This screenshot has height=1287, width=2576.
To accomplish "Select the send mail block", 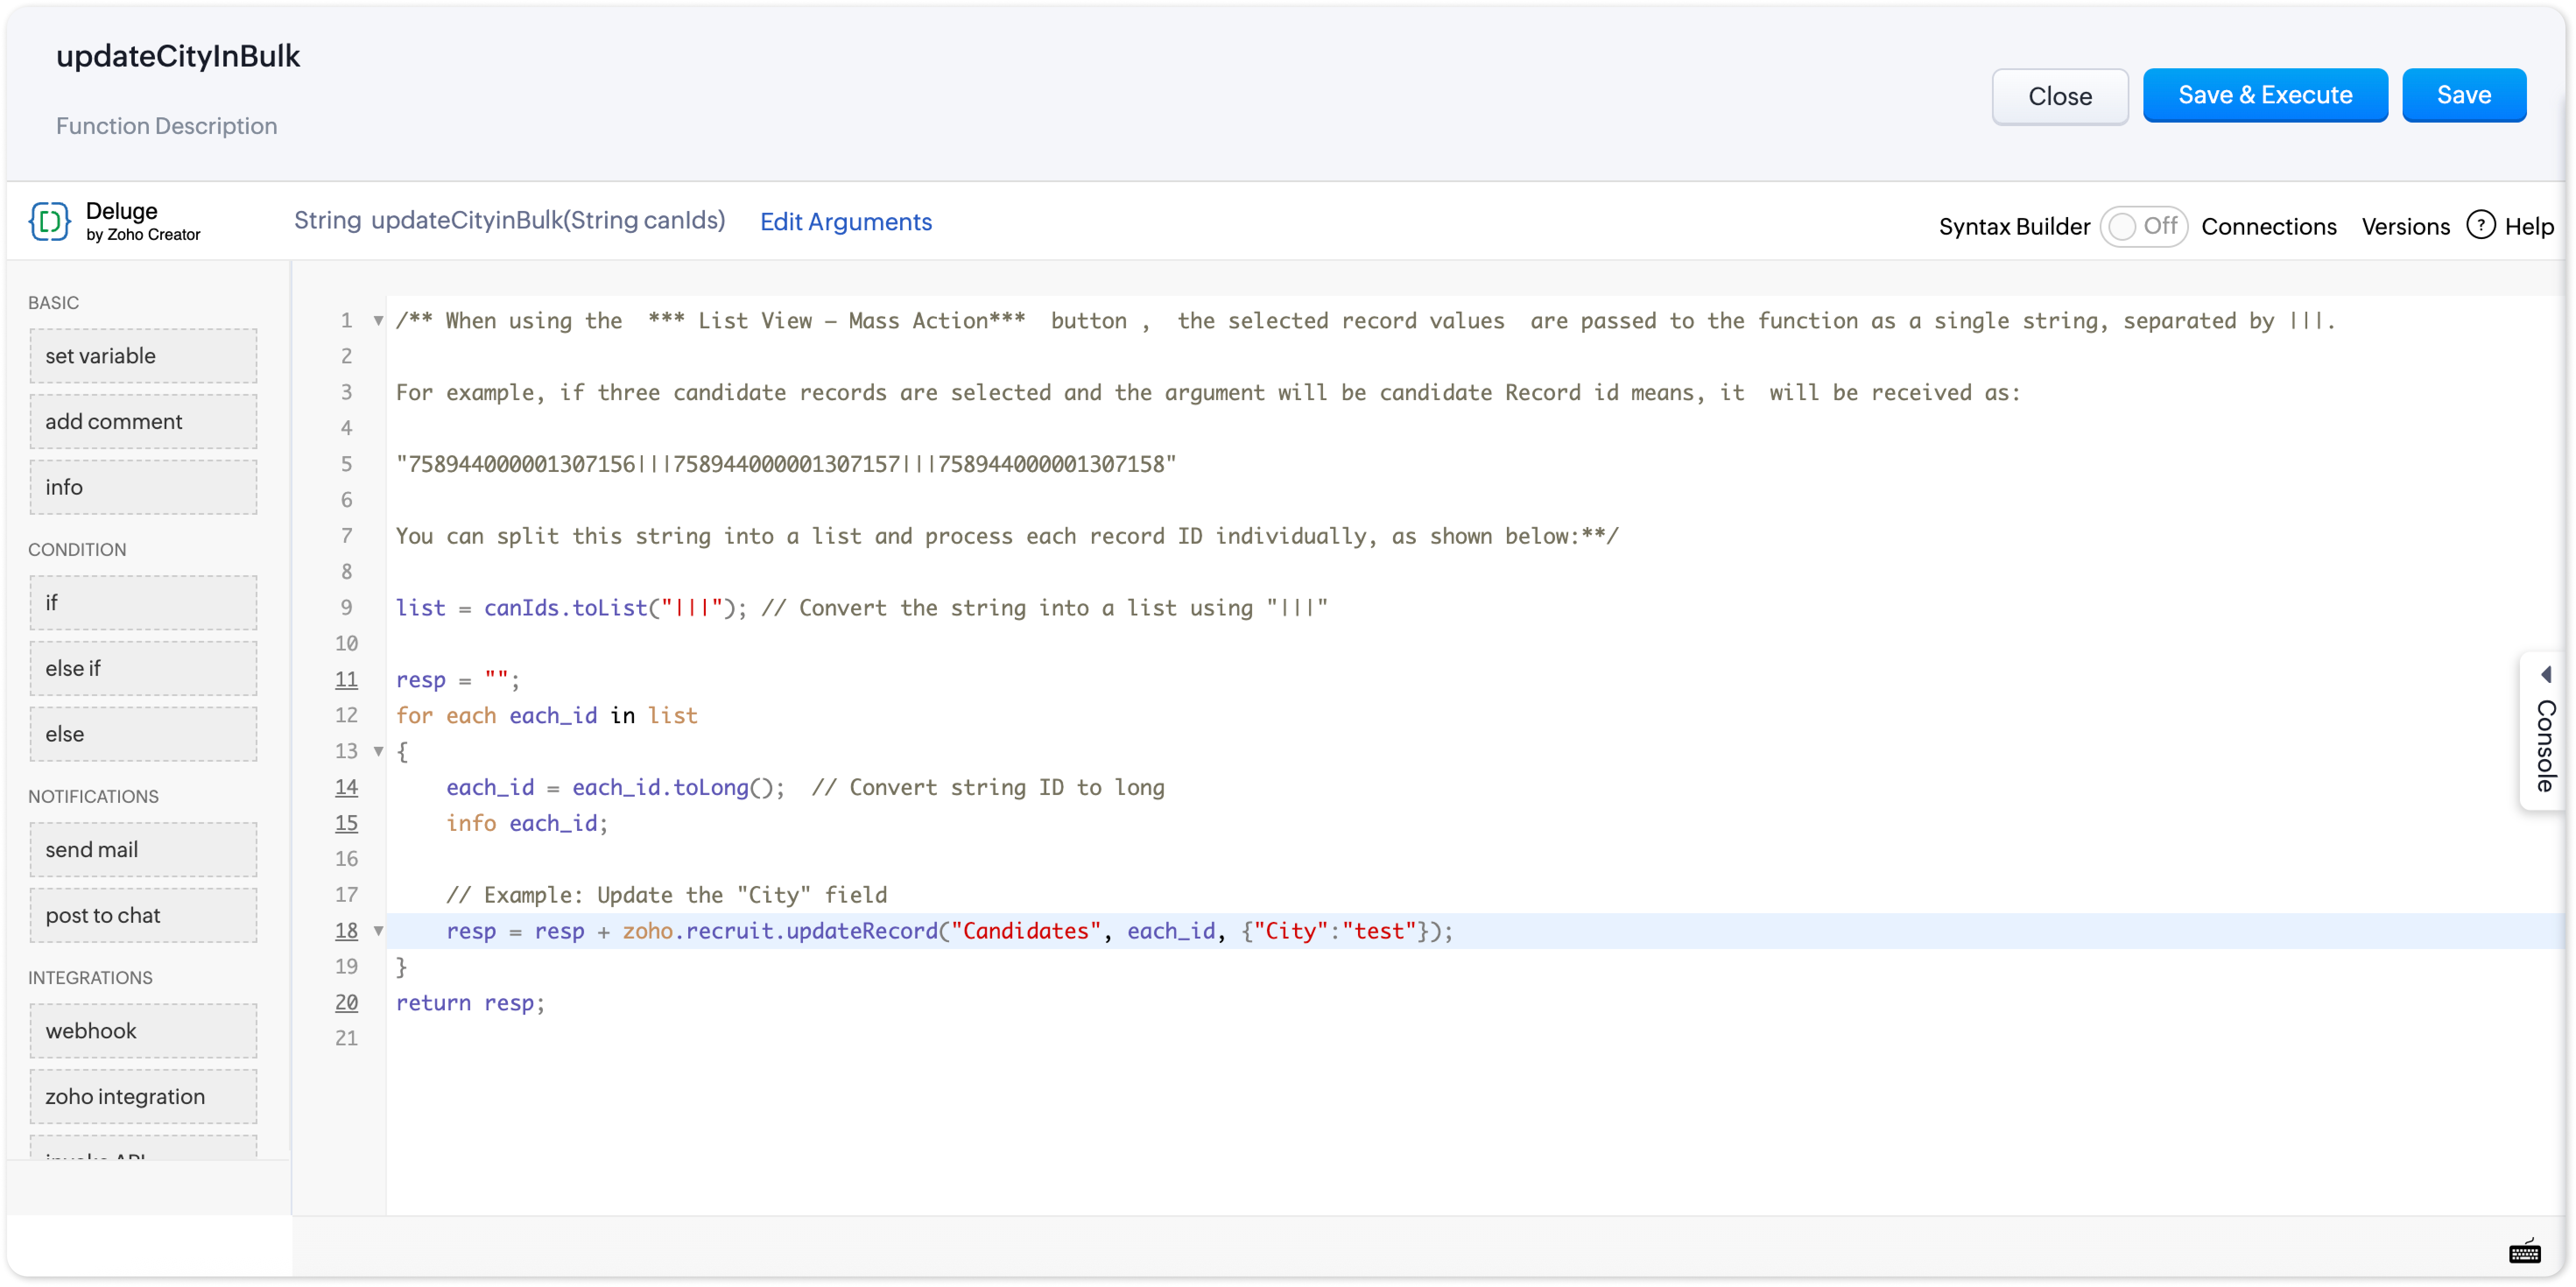I will click(143, 849).
